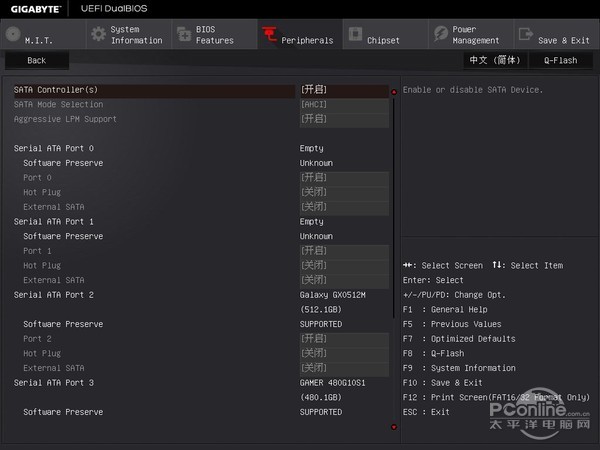Screen dimensions: 600x450
Task: Click the Power Management icon
Action: coord(441,35)
